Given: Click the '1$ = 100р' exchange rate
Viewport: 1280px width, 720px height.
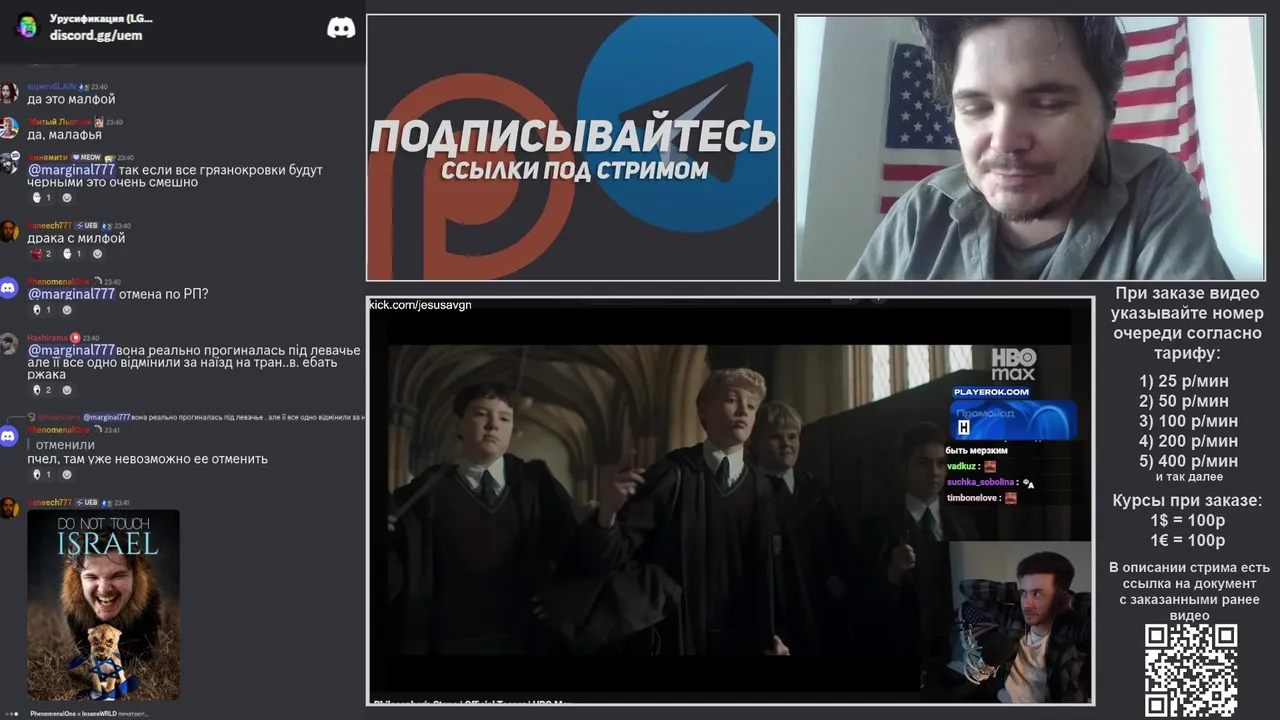Looking at the screenshot, I should [x=1187, y=521].
